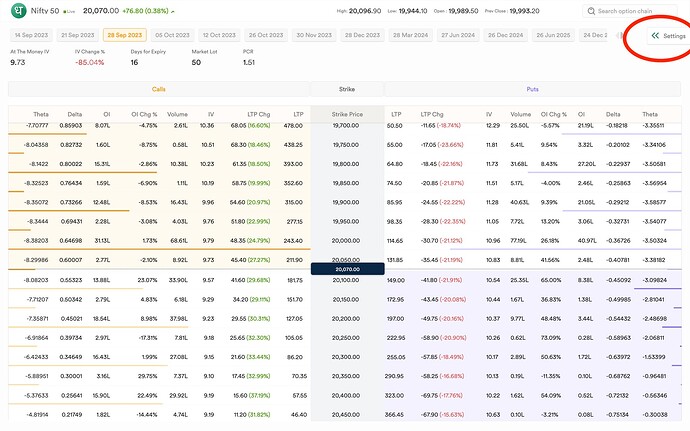
Task: Click call LTP 478.00
Action: tap(293, 125)
